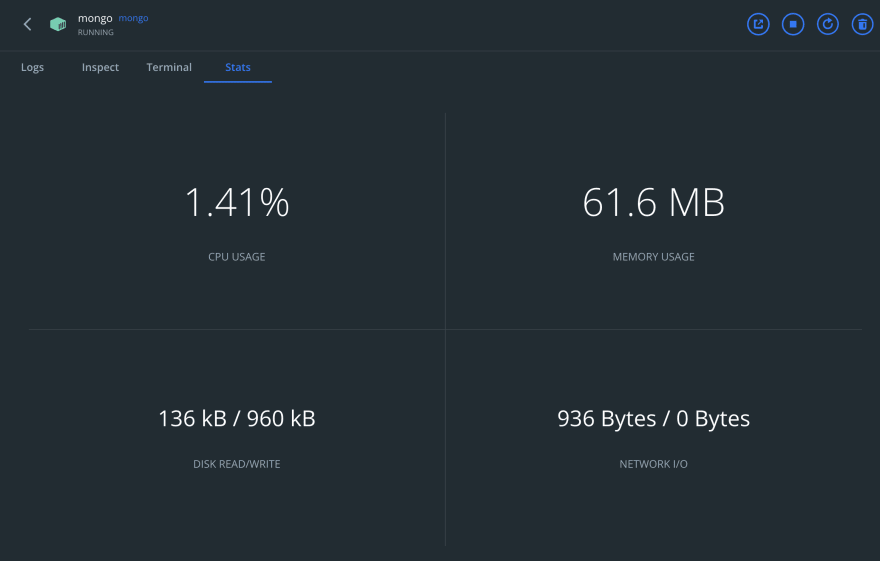Click the teal mongo container icon
This screenshot has width=880, height=561.
58,24
